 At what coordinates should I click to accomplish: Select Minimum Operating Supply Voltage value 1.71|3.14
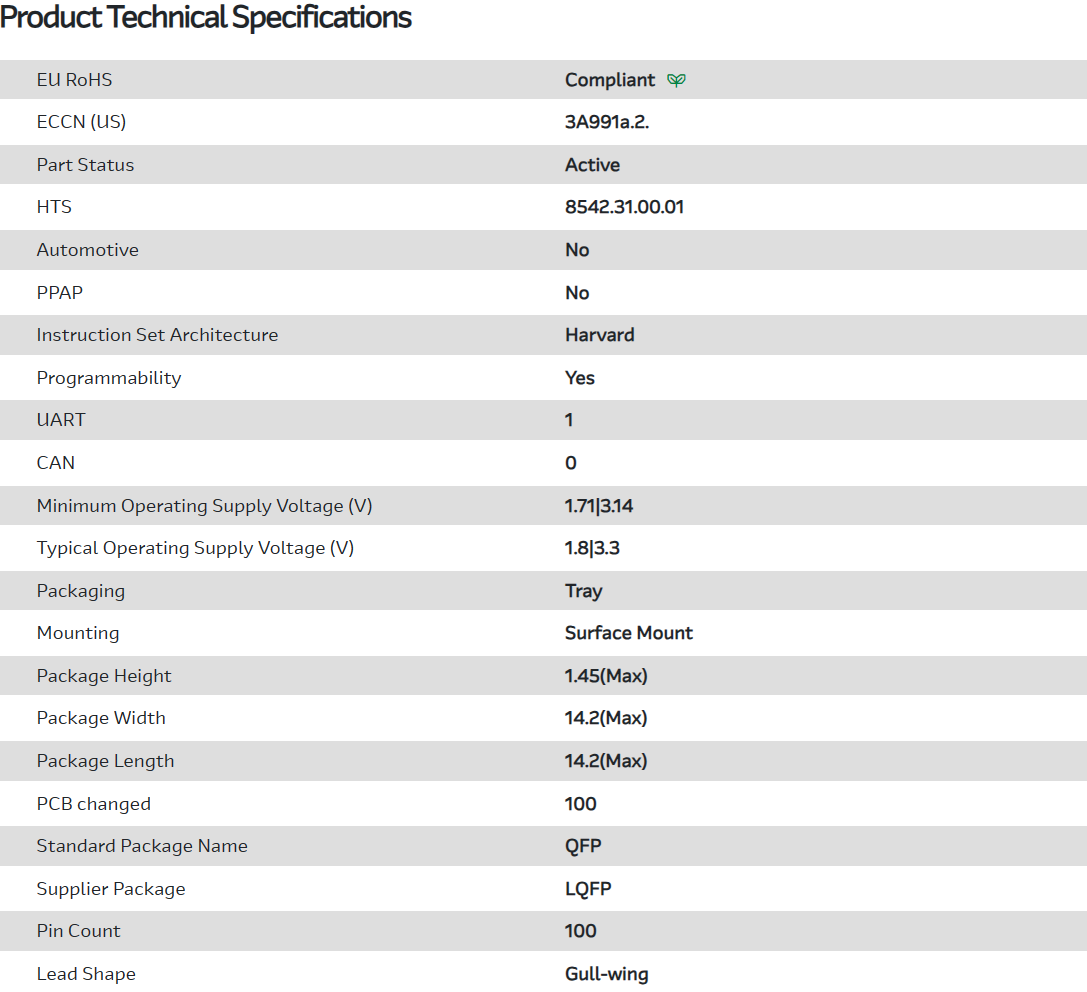coord(599,506)
